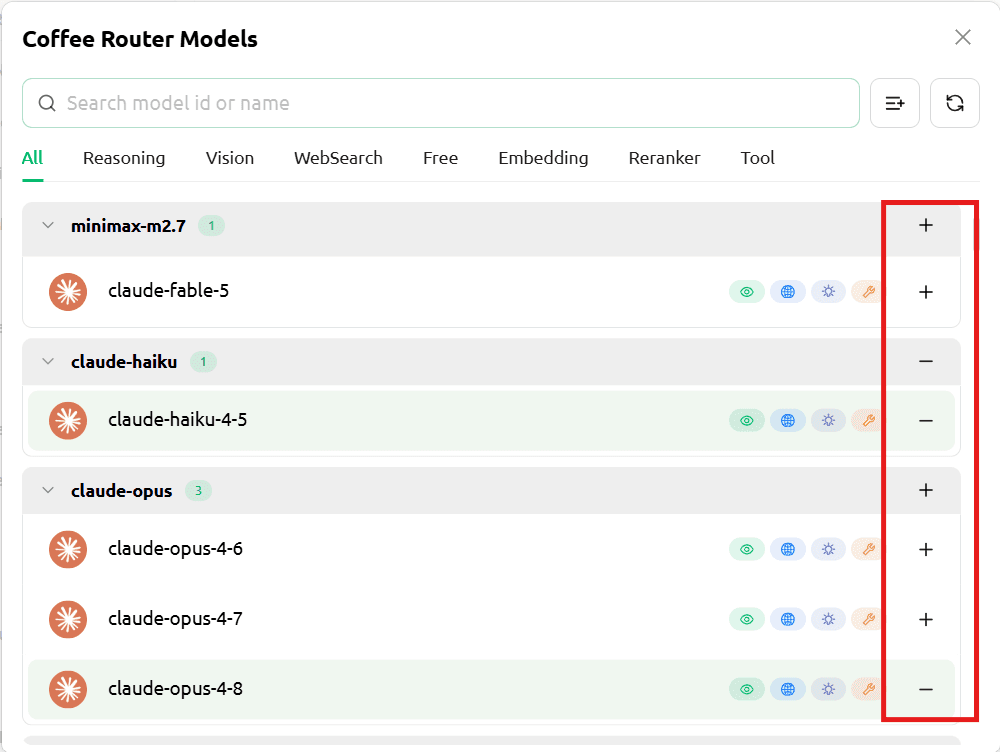Remove all models in claude-haiku group

(x=926, y=362)
